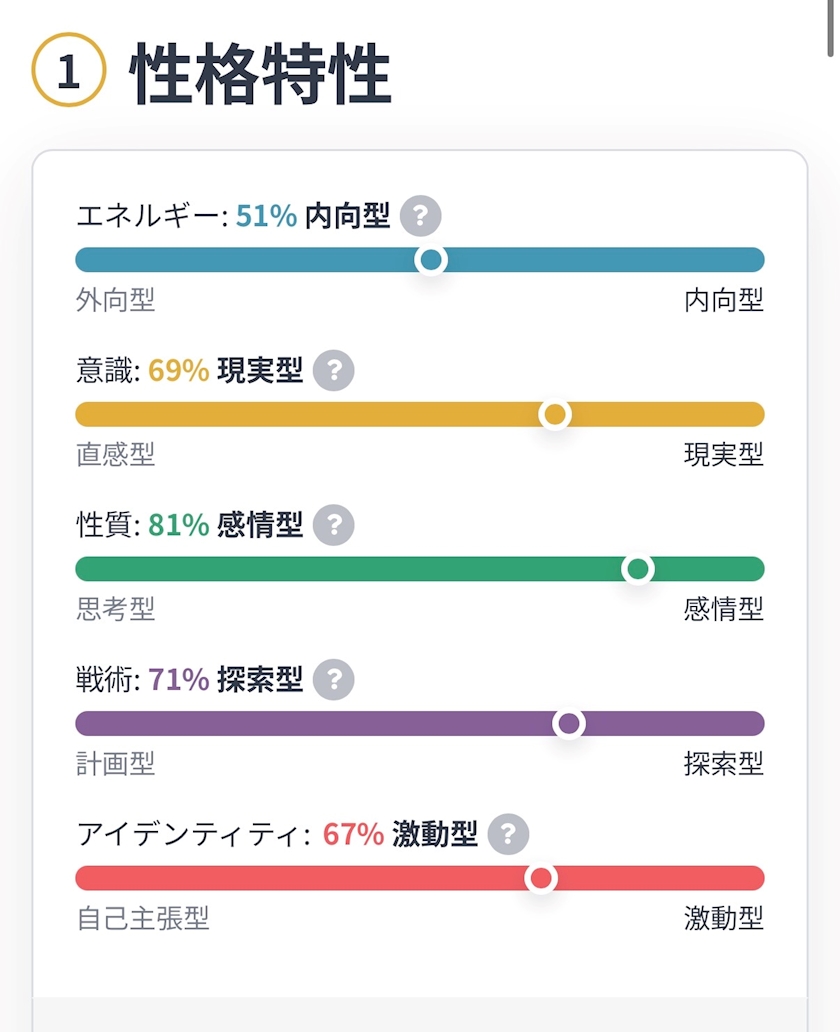The image size is (840, 1032).
Task: Click the blue エネルギー slider handle
Action: (431, 260)
